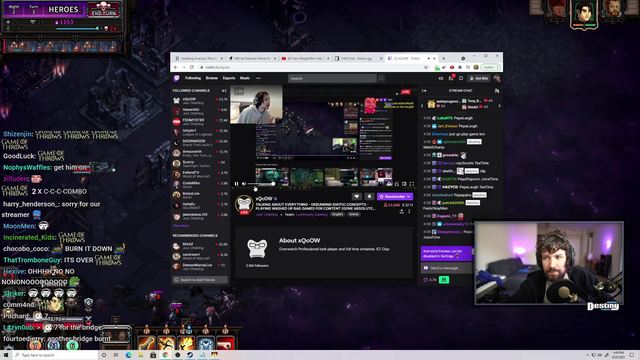Click the heart Follow button for xQcOW

click(x=356, y=196)
